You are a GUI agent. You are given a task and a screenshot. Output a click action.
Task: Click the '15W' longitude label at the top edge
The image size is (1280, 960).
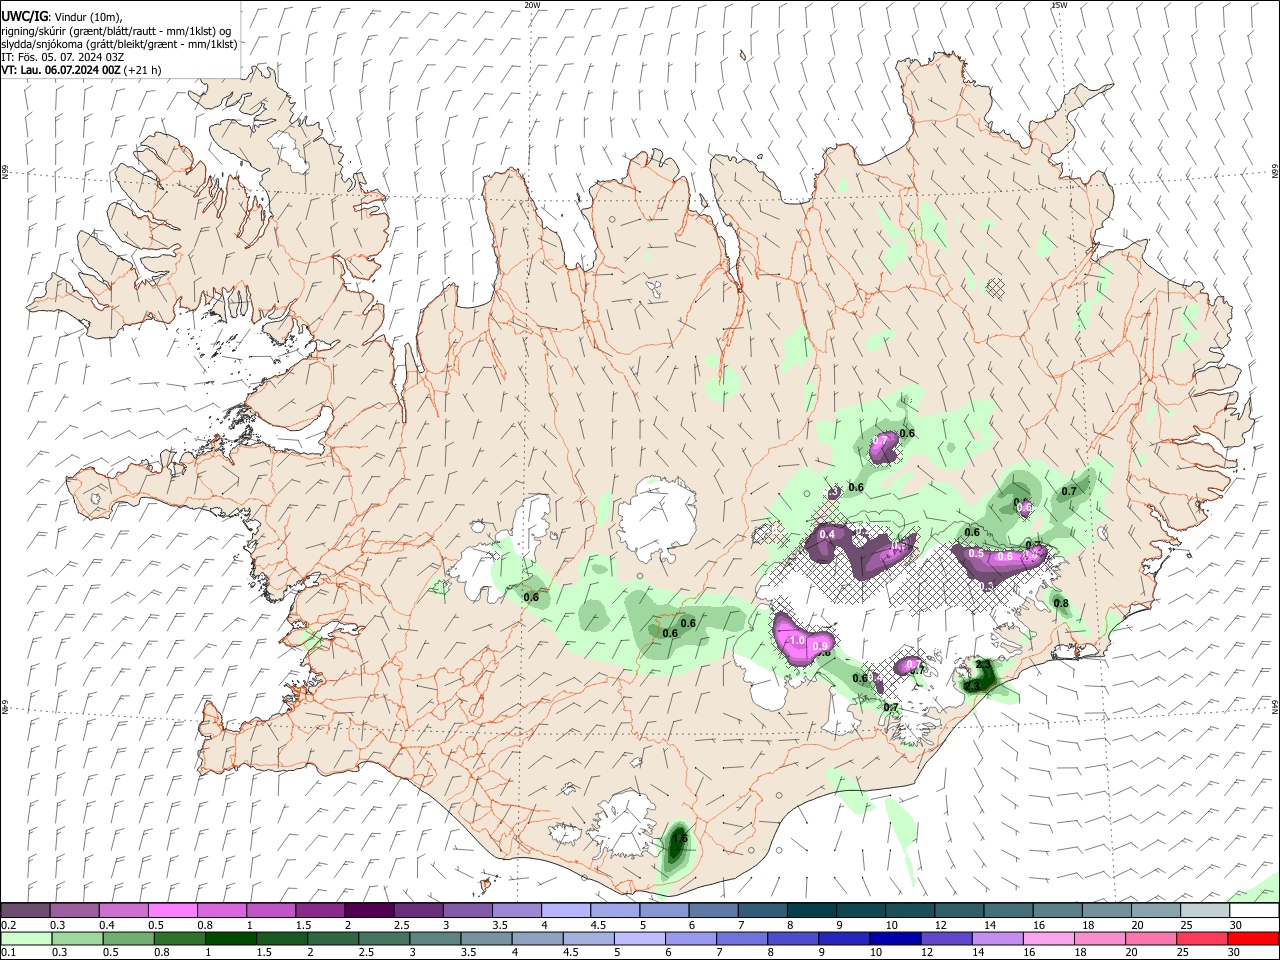click(1059, 5)
